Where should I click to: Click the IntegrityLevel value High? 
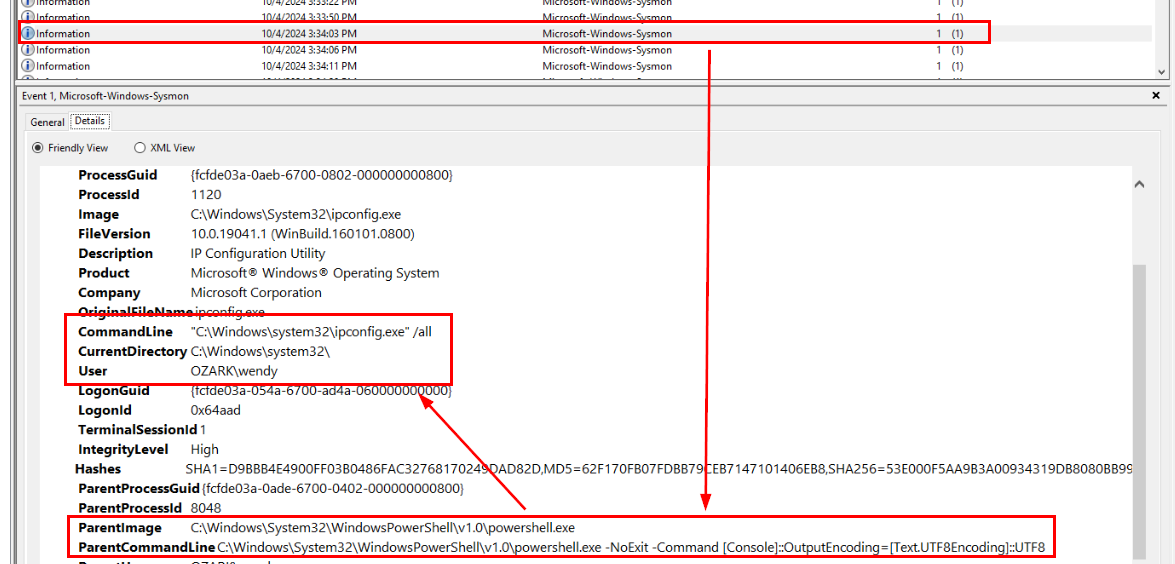click(x=205, y=449)
